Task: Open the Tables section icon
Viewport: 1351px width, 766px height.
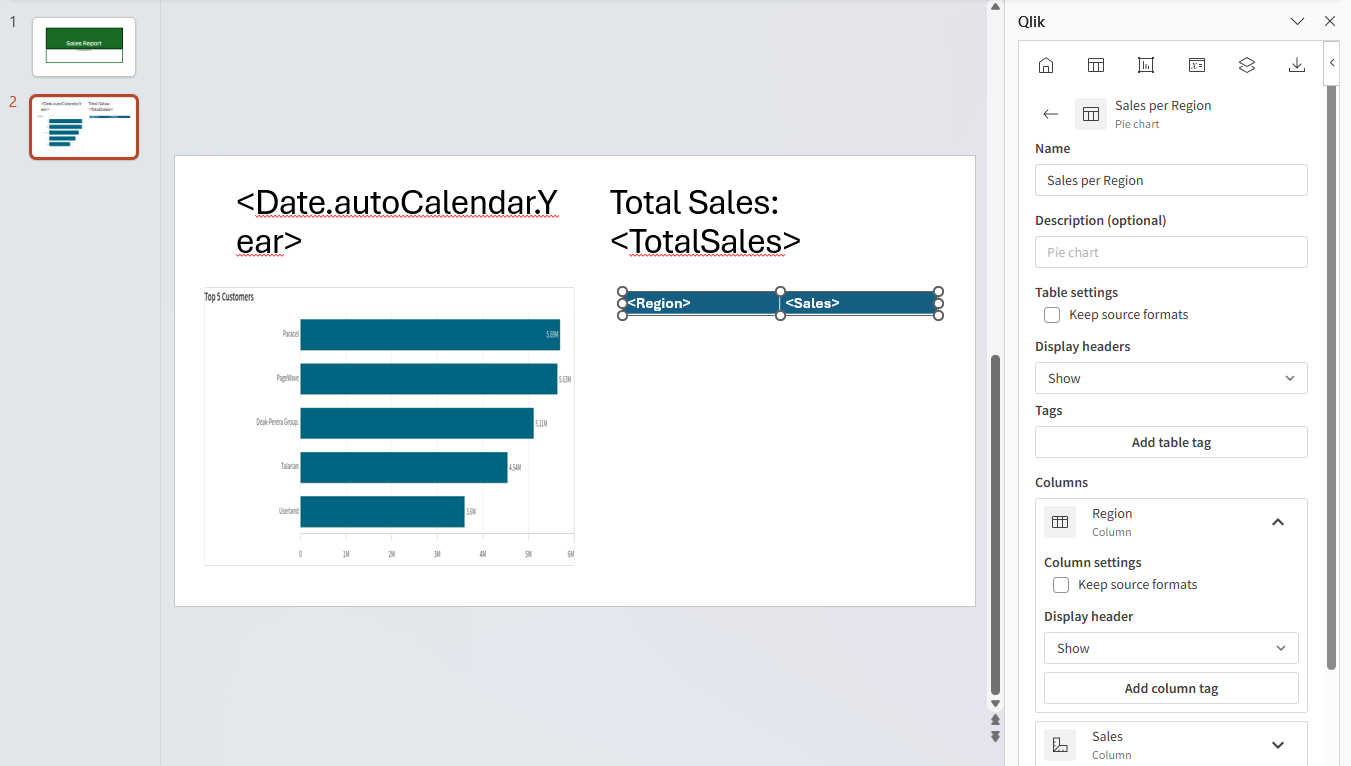Action: click(x=1096, y=65)
